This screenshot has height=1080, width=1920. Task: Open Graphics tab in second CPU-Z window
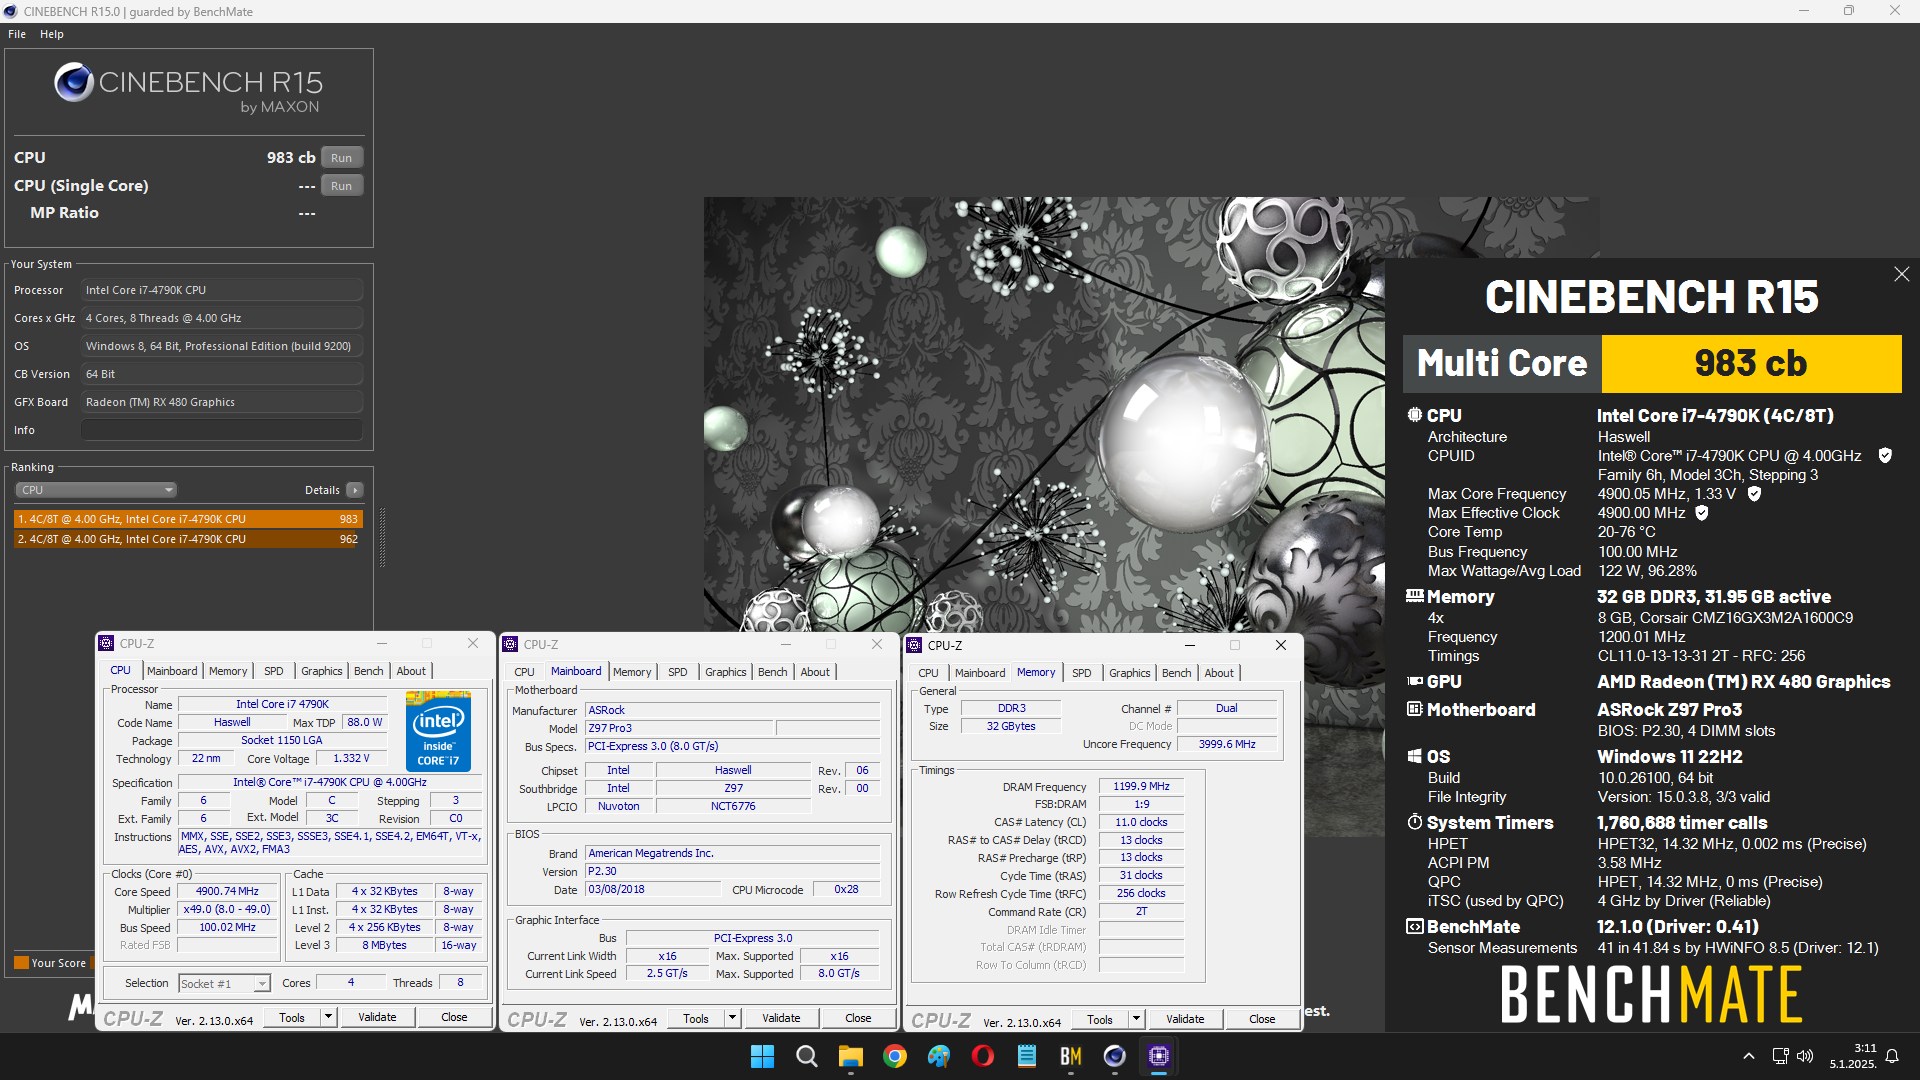coord(725,672)
